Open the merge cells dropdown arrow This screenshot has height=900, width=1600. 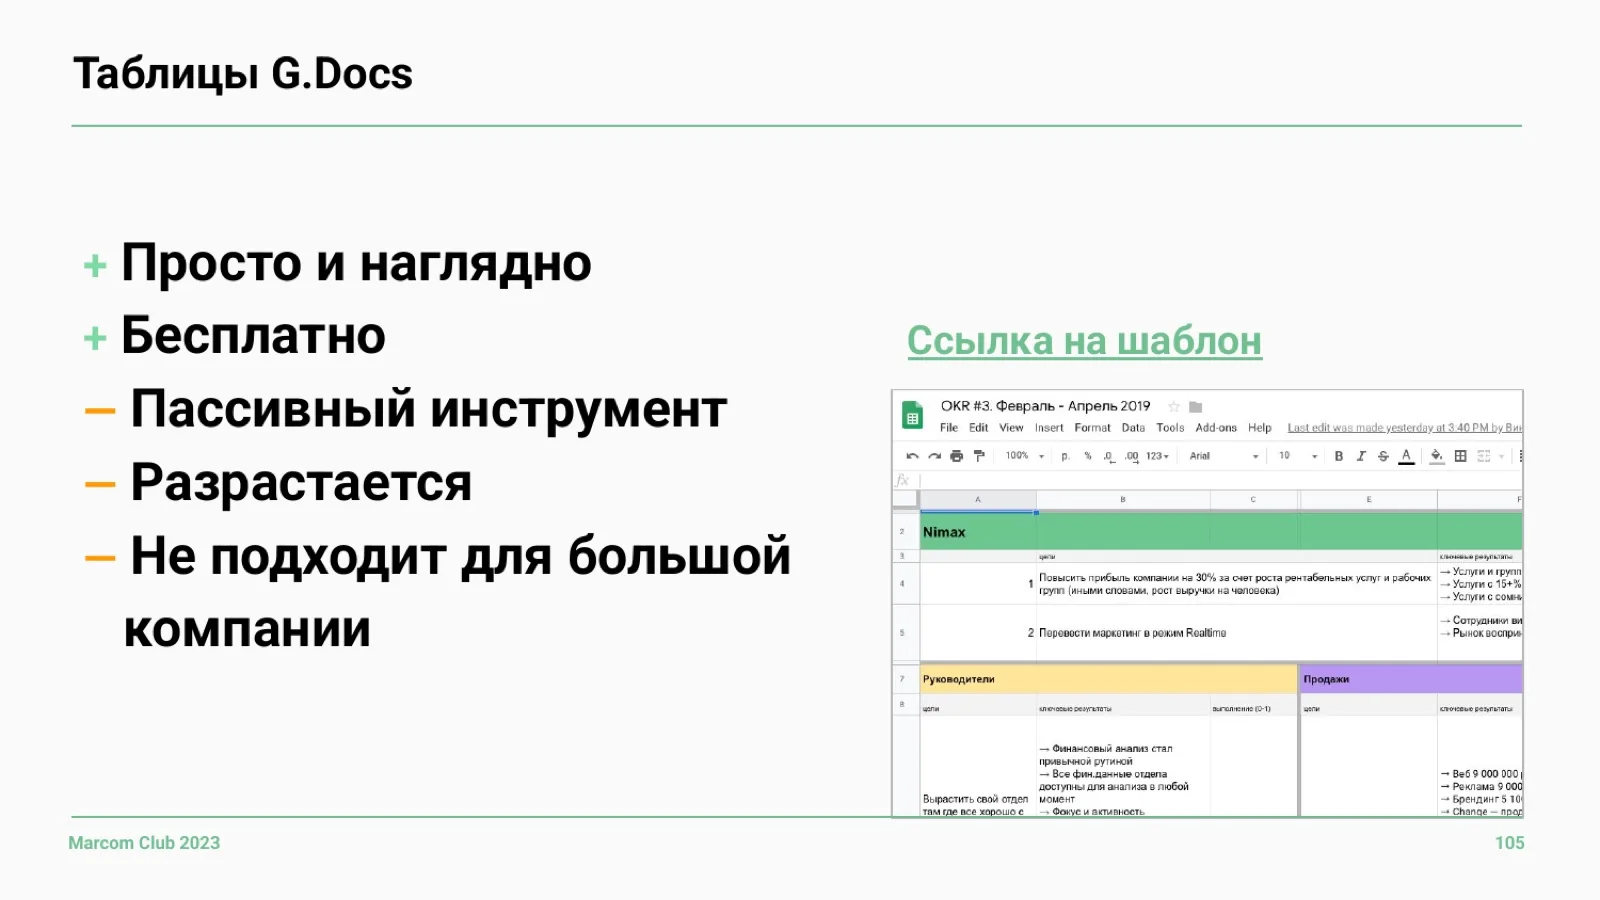click(1501, 457)
